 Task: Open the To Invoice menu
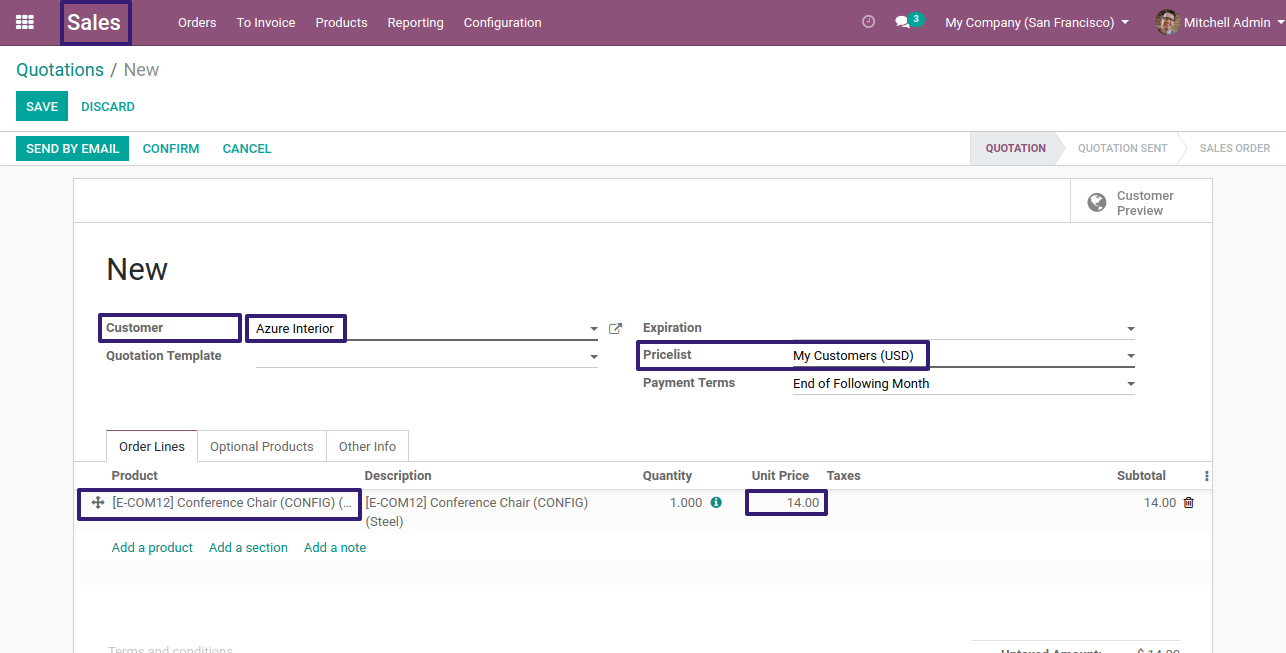pos(266,22)
